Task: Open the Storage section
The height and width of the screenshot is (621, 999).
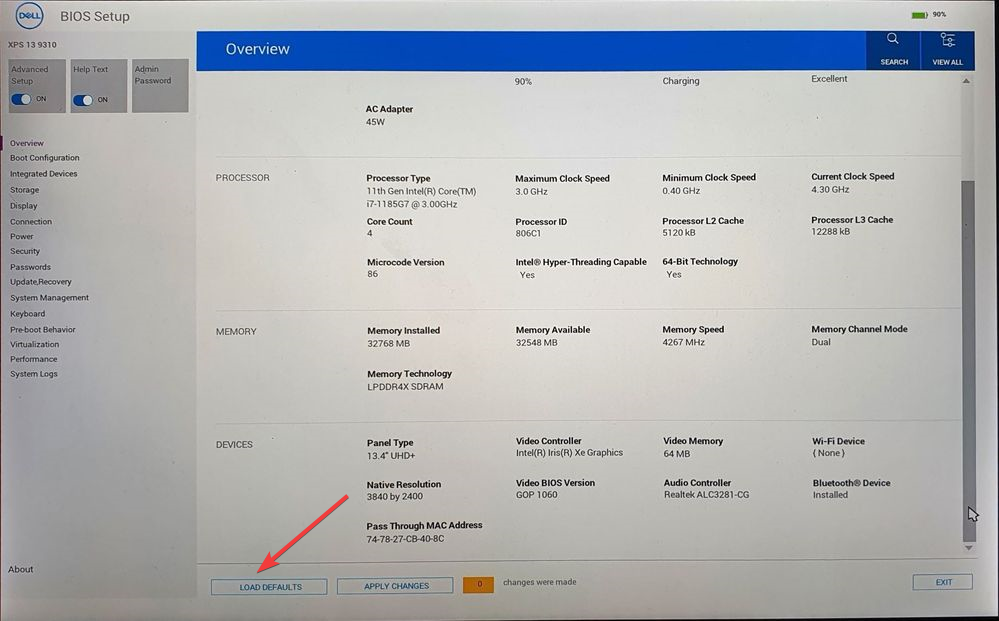Action: click(x=24, y=190)
